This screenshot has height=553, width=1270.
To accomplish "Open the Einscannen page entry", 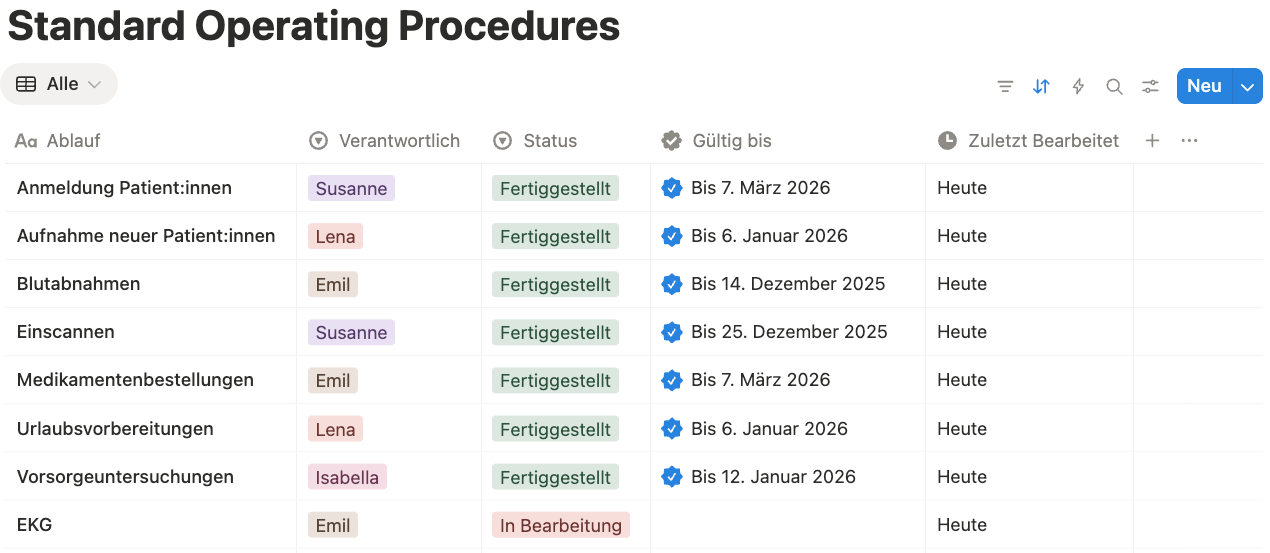I will point(66,332).
